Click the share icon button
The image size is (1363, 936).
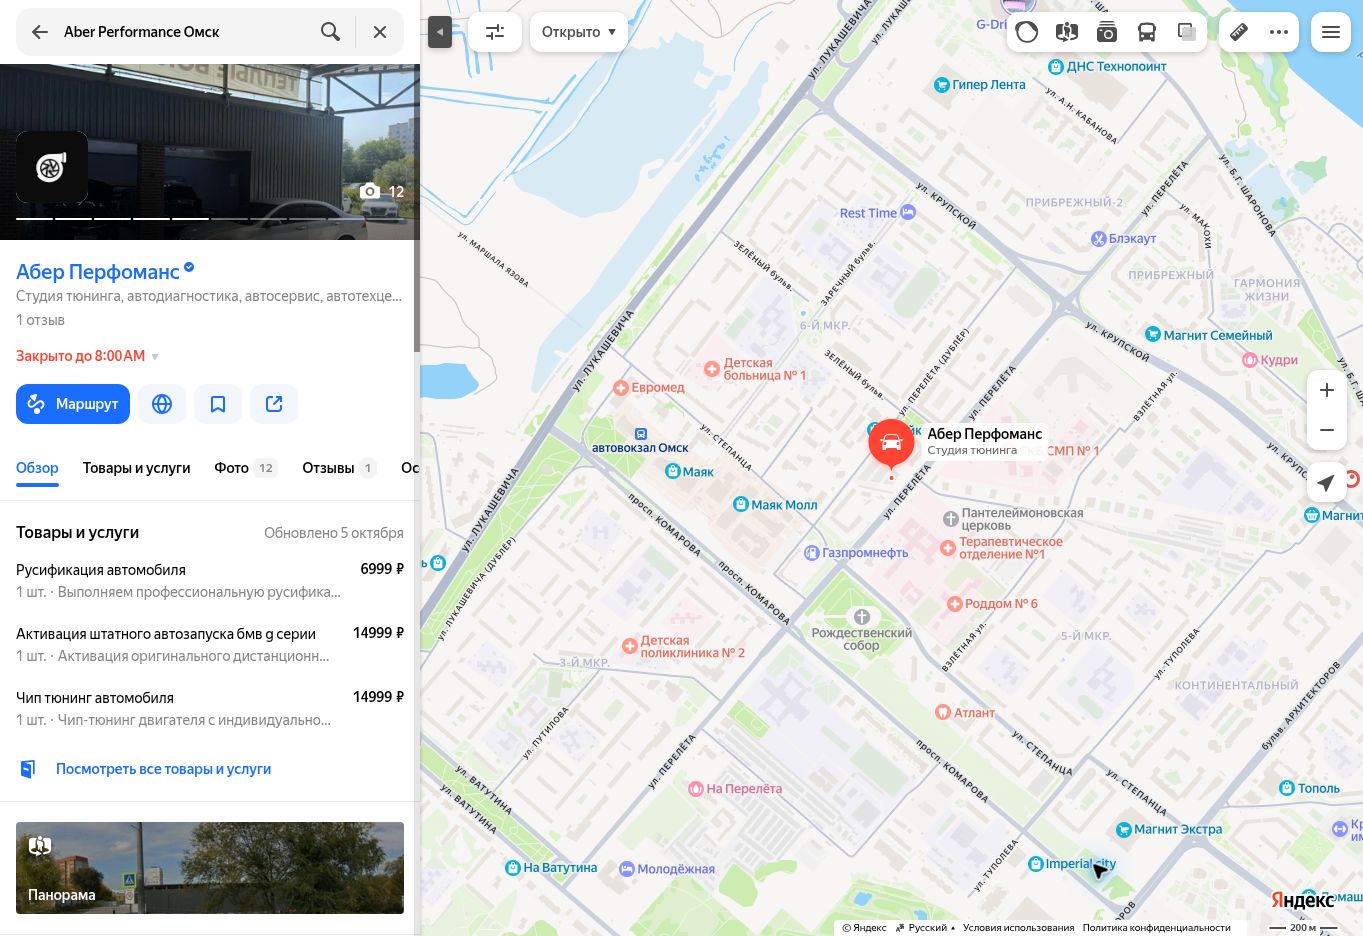274,404
